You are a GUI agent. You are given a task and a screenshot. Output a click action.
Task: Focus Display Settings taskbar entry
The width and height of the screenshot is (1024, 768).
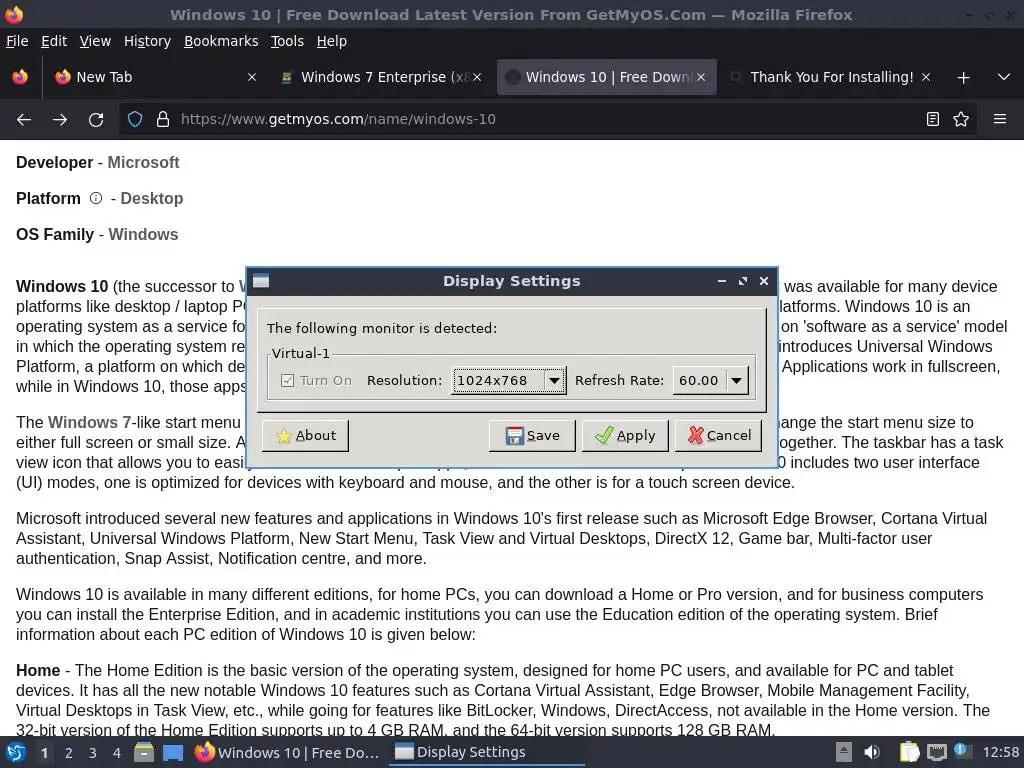click(487, 752)
